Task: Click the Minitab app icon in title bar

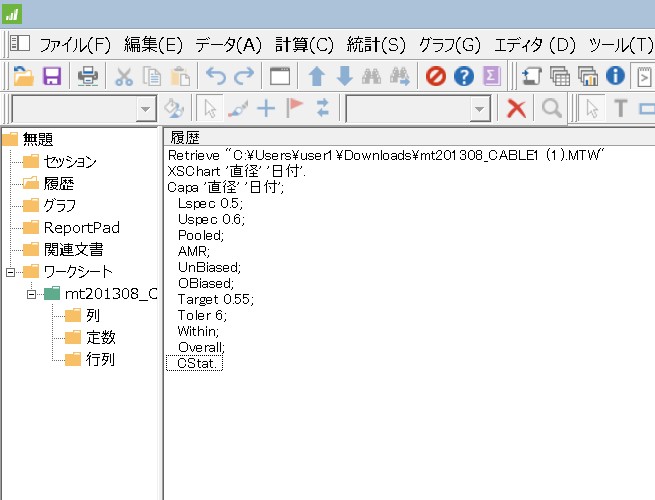Action: point(12,14)
